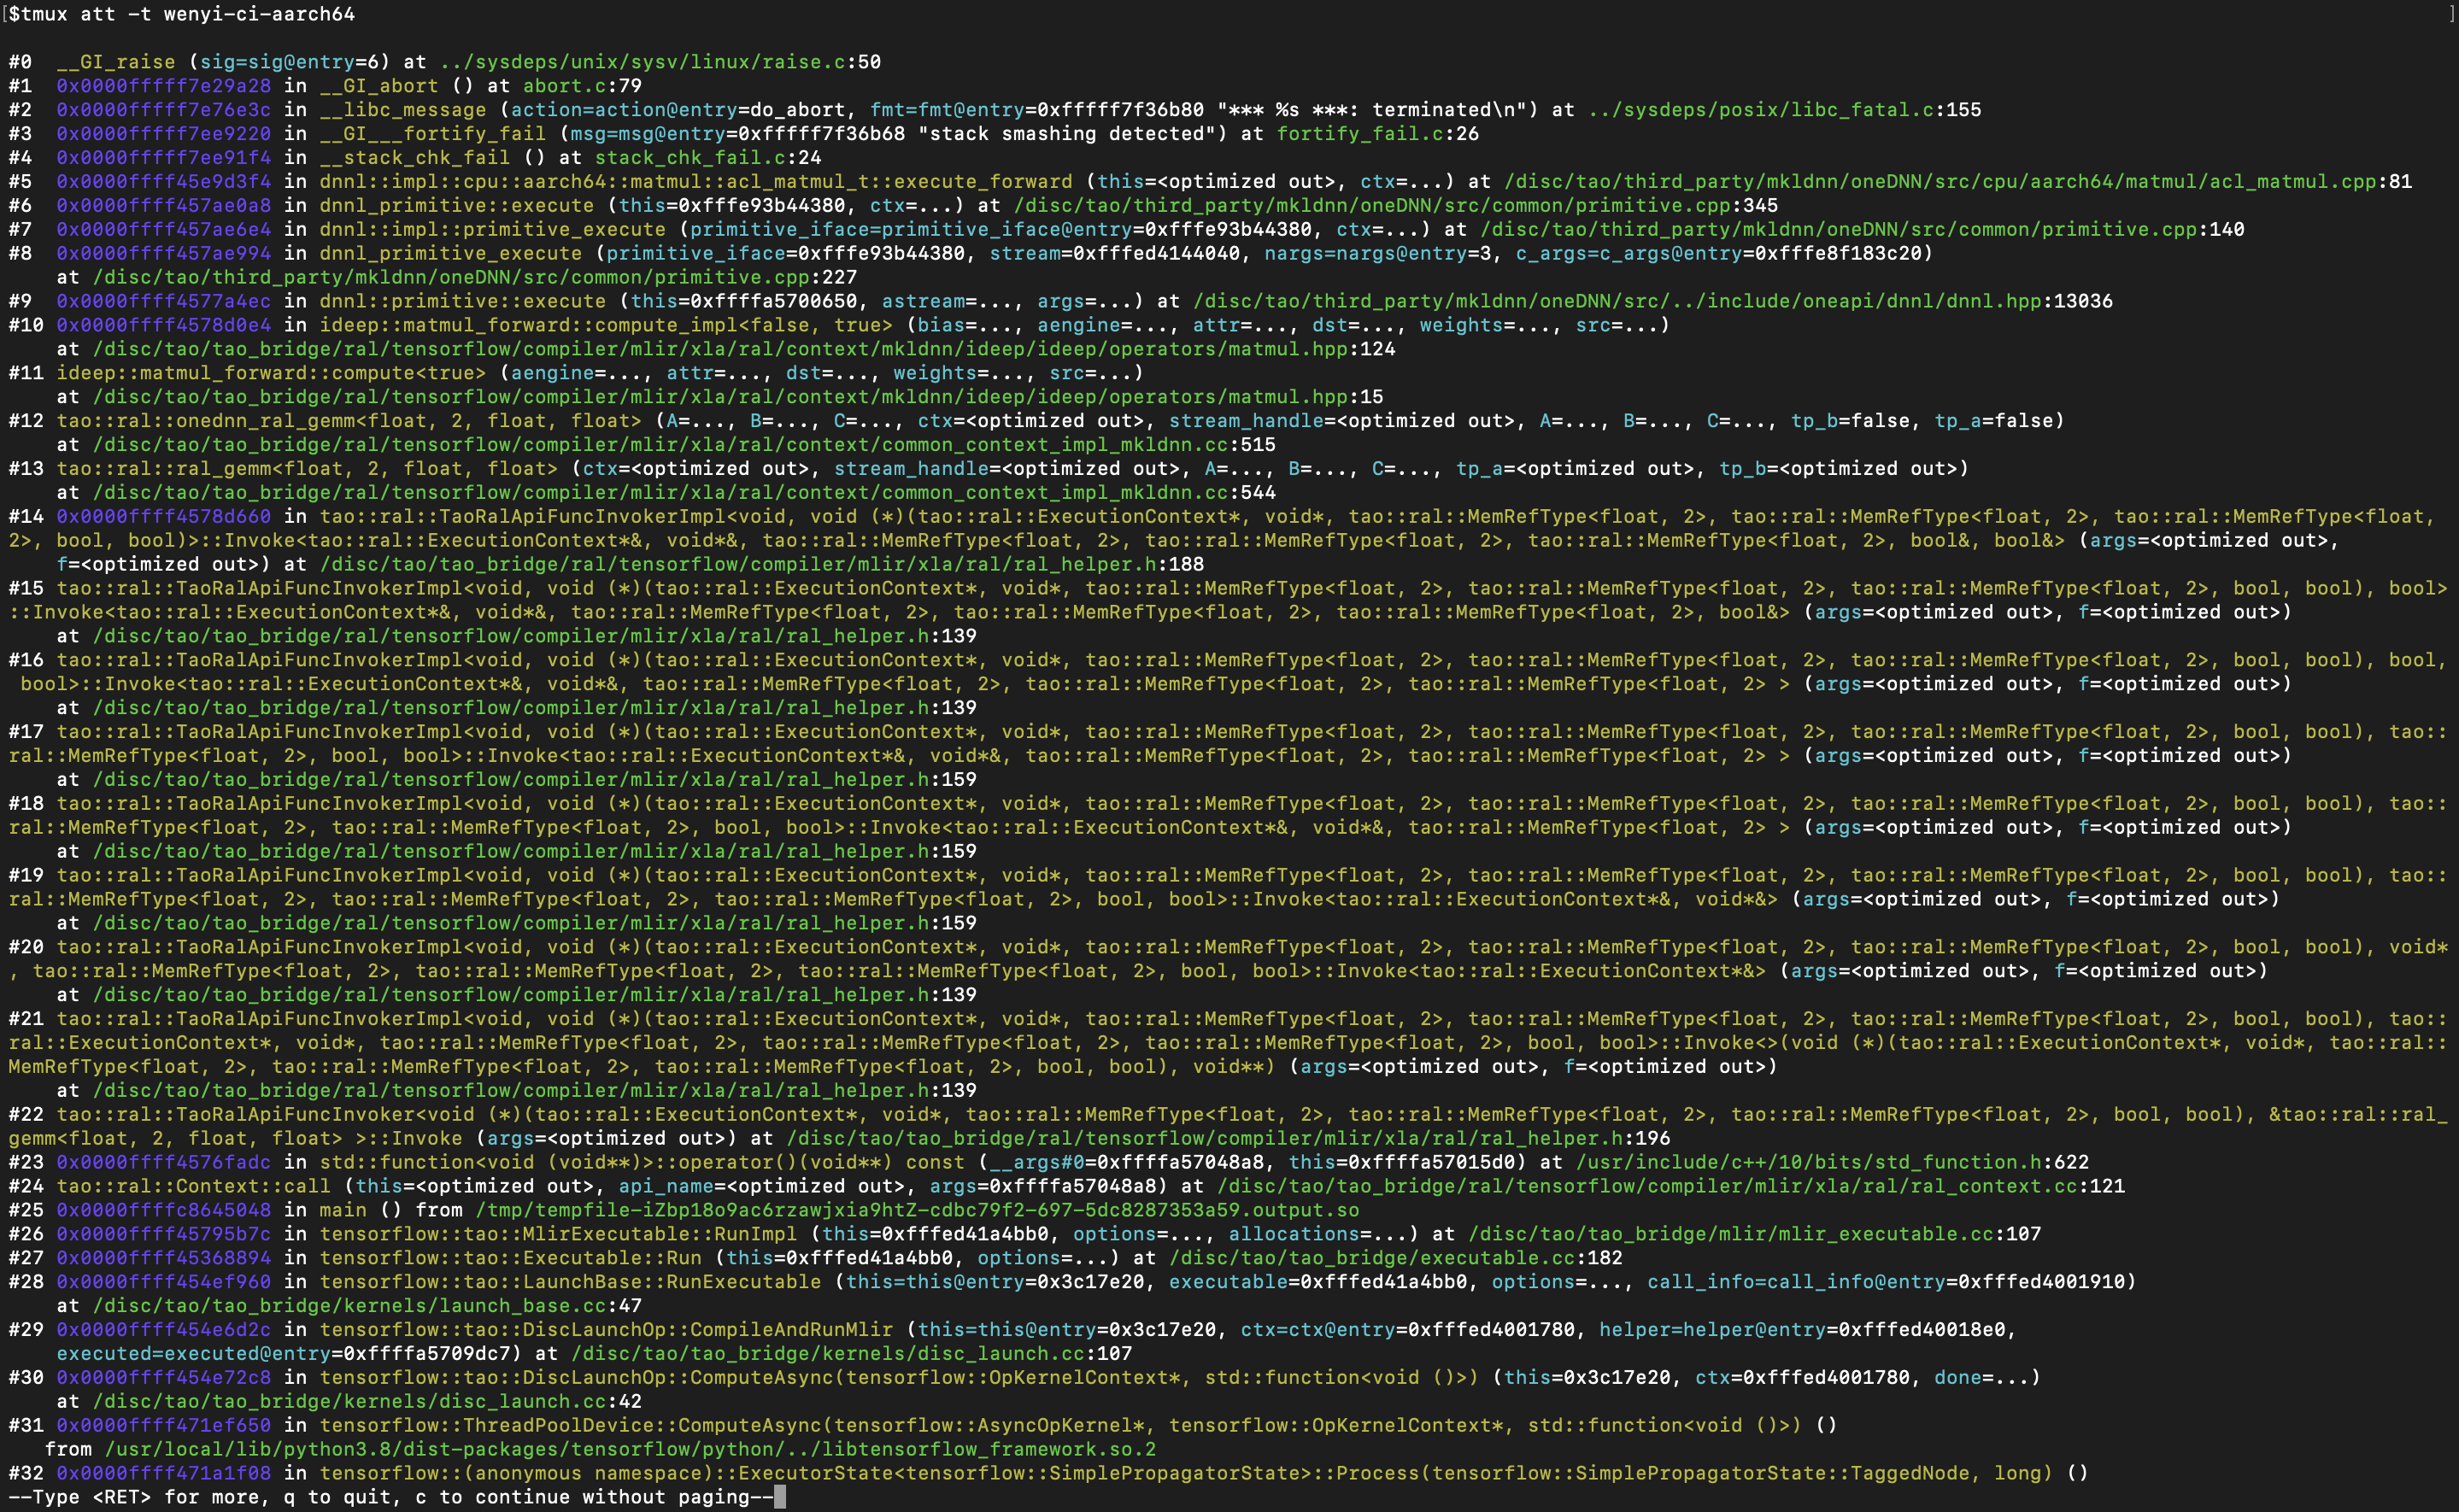The width and height of the screenshot is (2459, 1512).
Task: Click disc_launch.cc:42 file path
Action: pos(367,1403)
